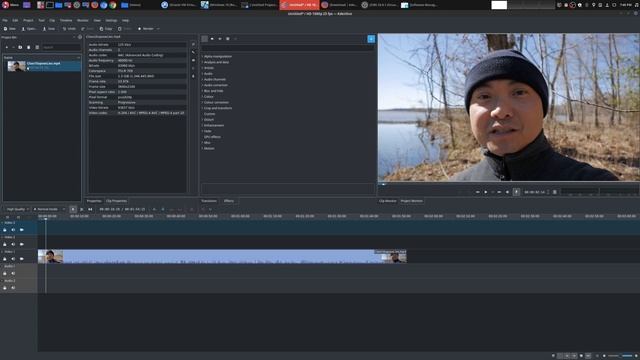Hide video on Video 3 track

22,230
